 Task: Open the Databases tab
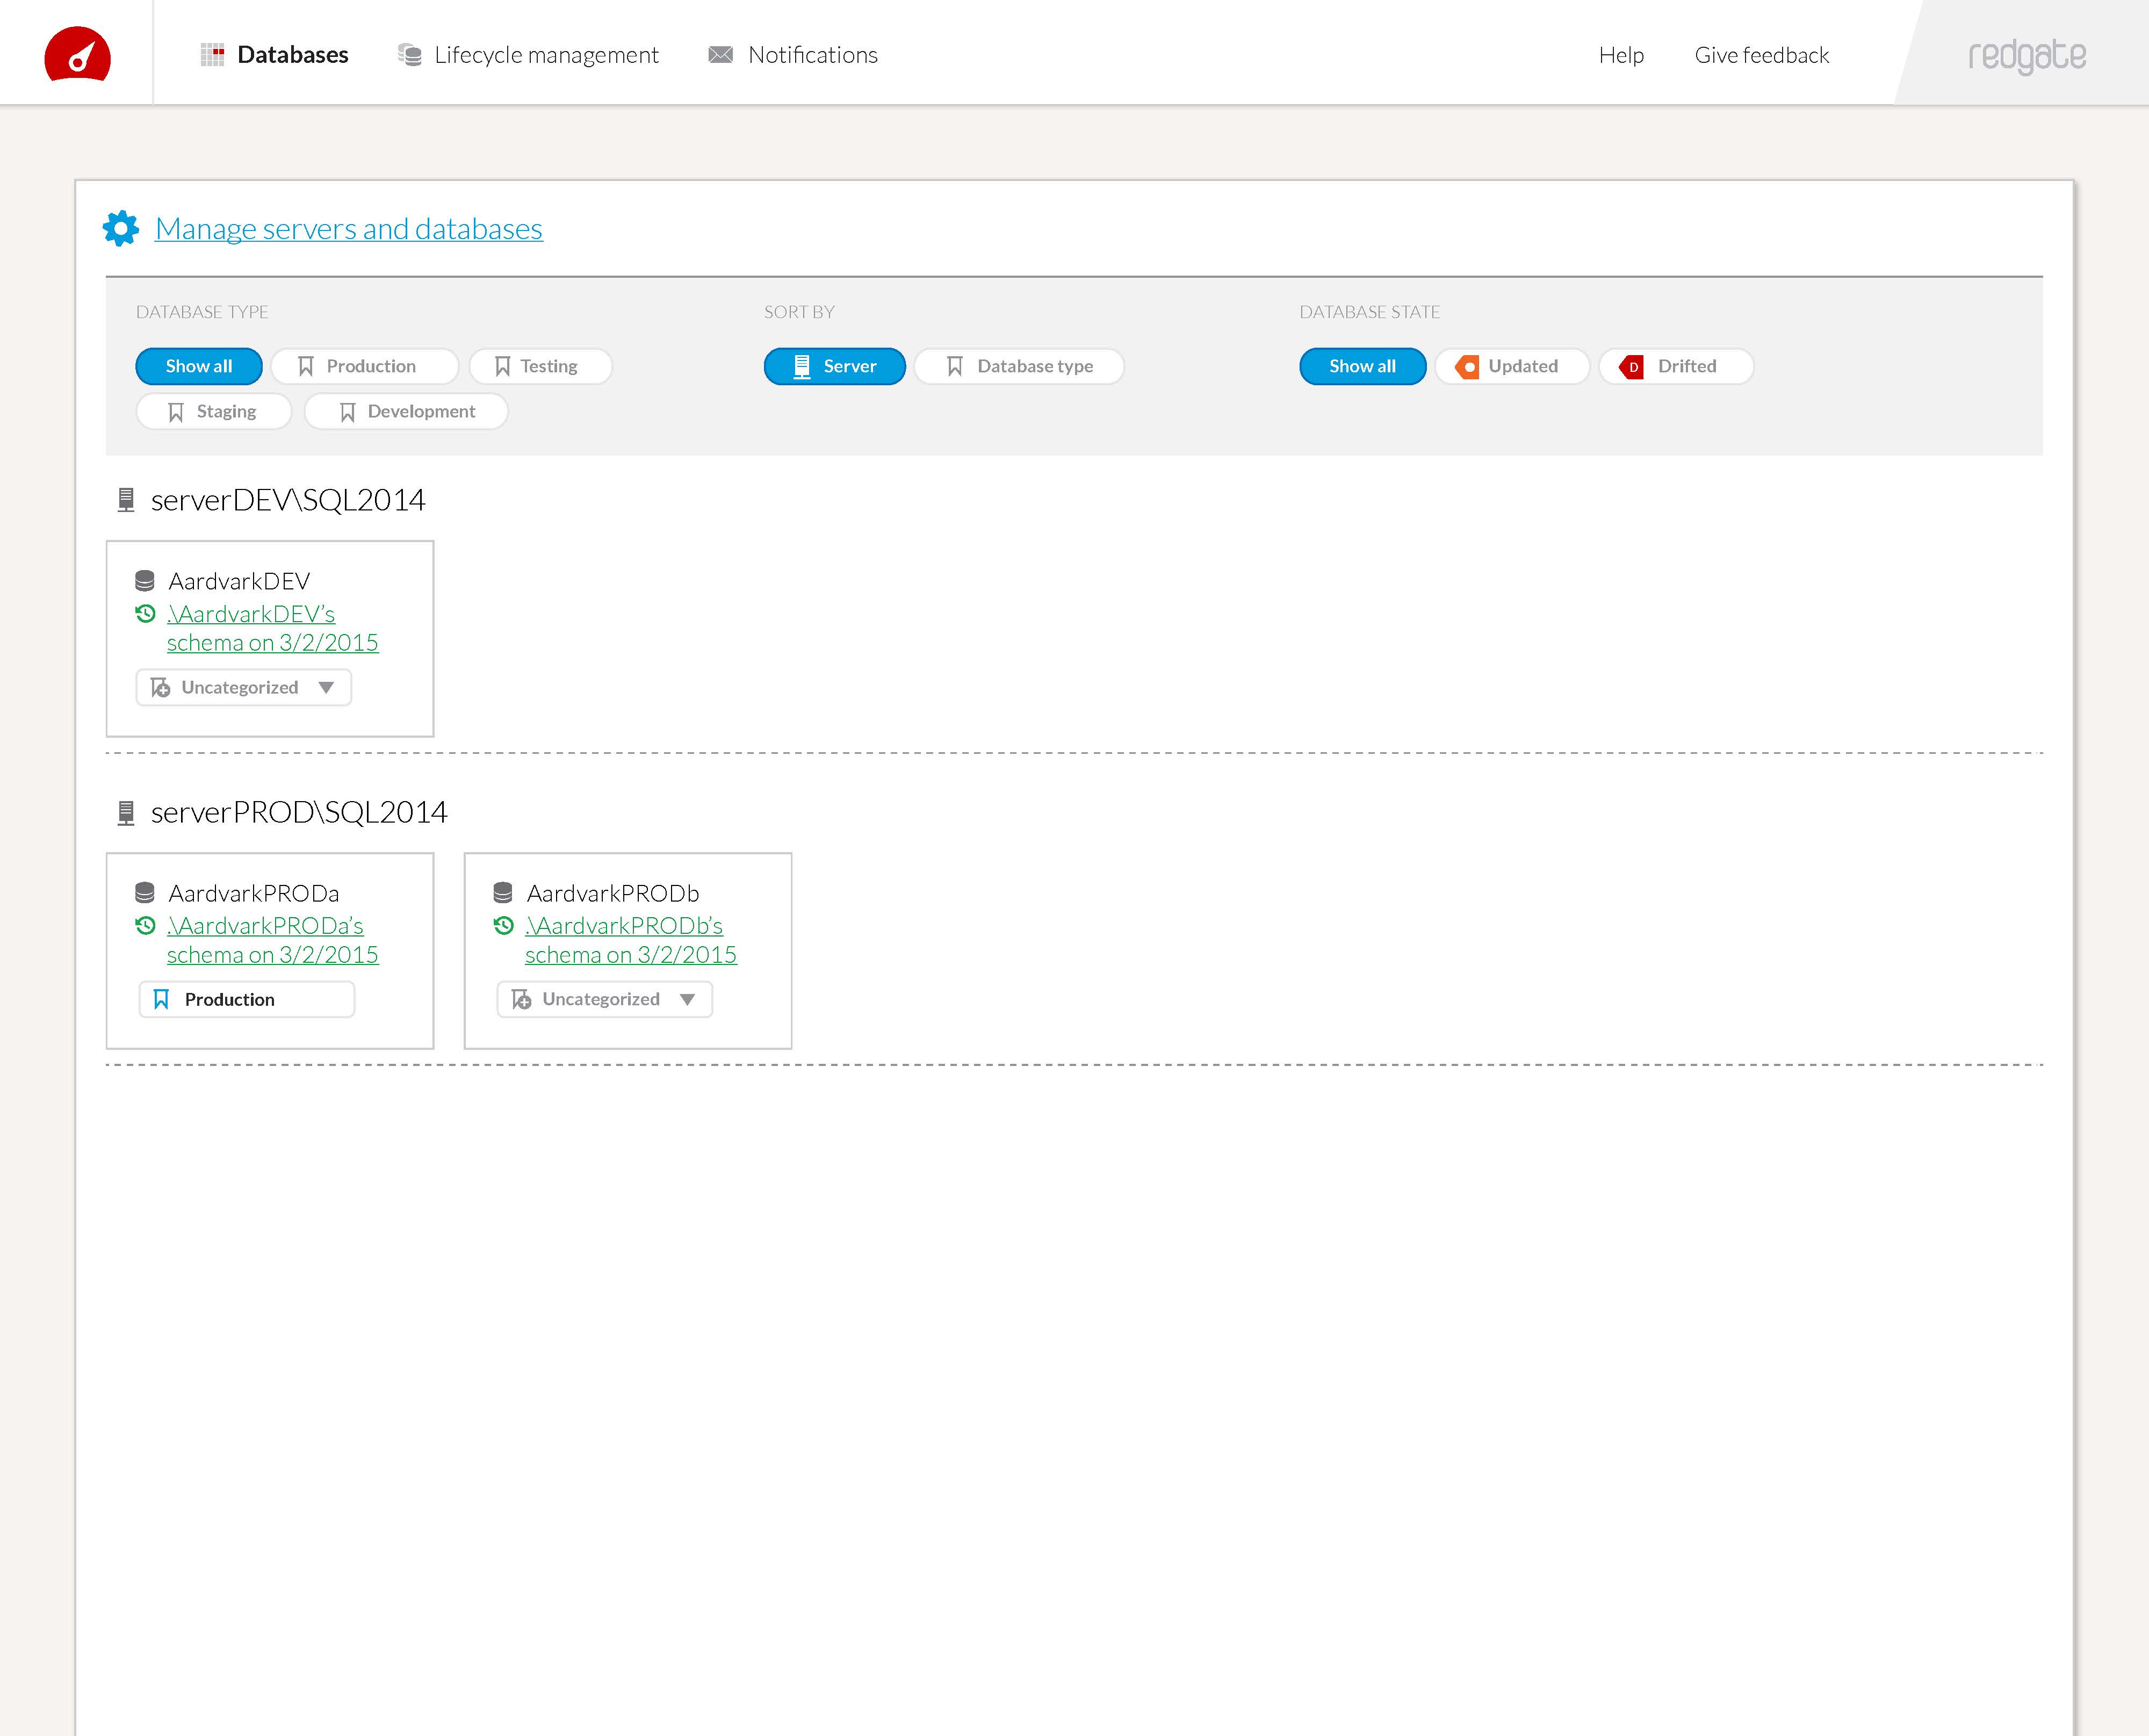[275, 55]
